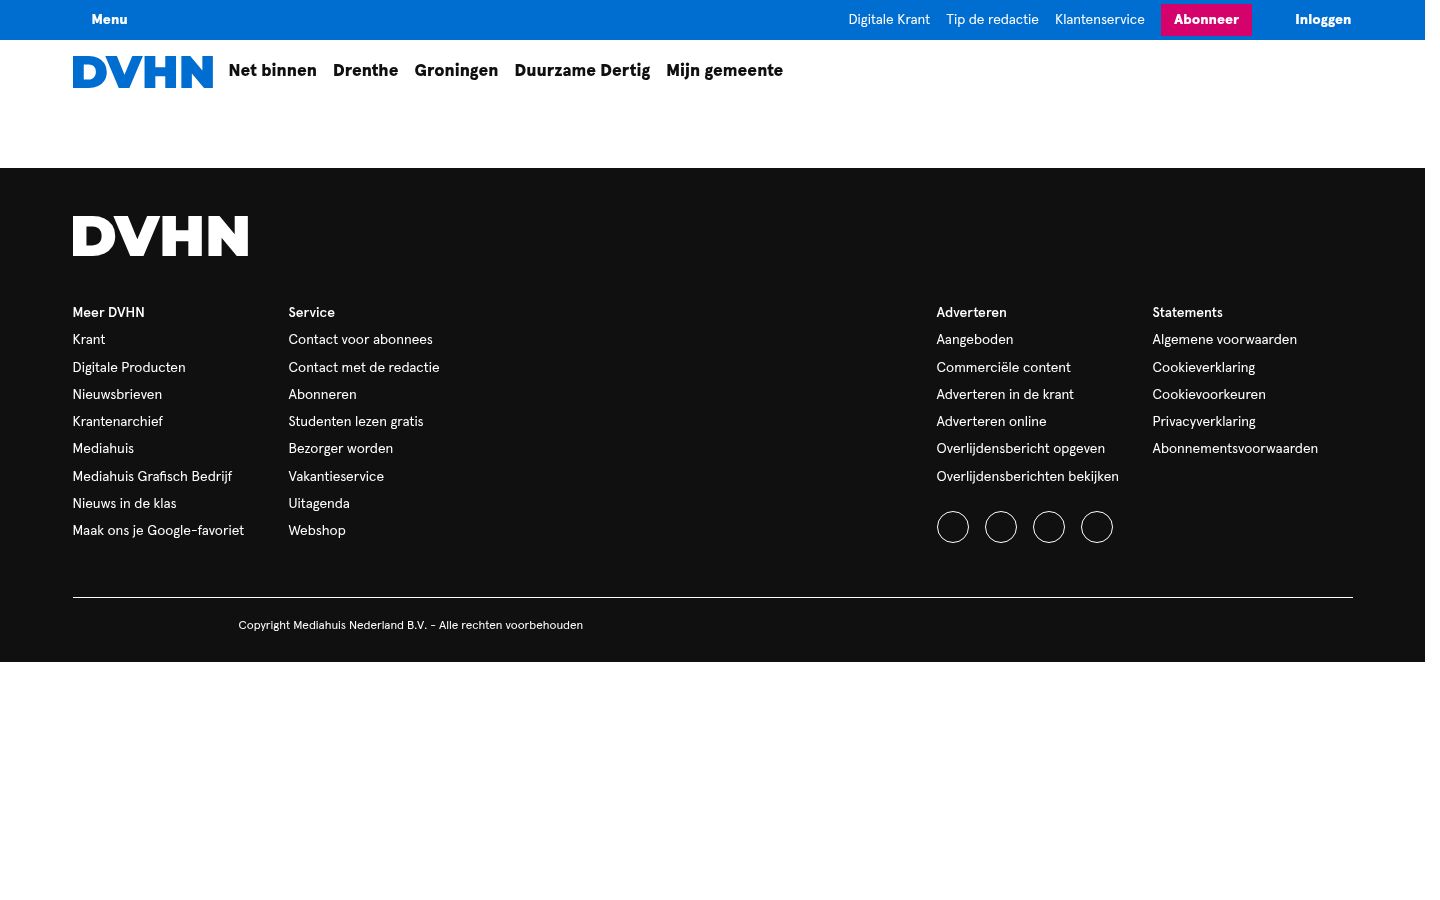
Task: Go to Duurzame Dertig
Action: coord(582,71)
